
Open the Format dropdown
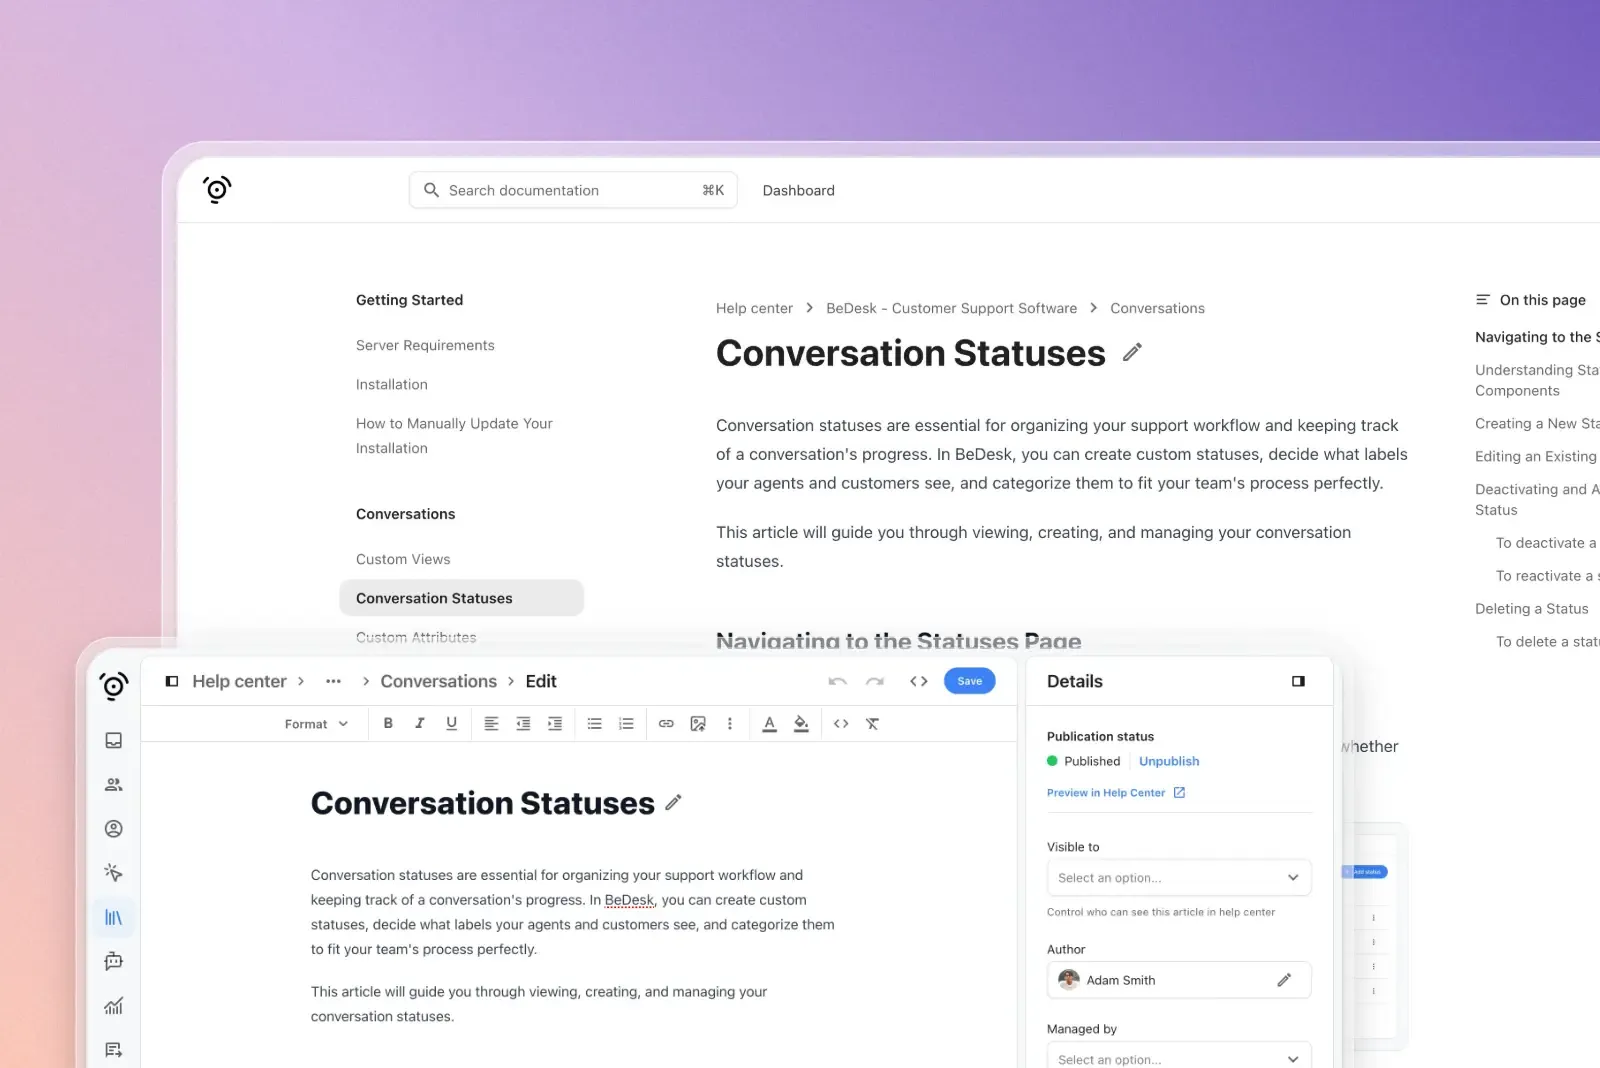click(316, 724)
